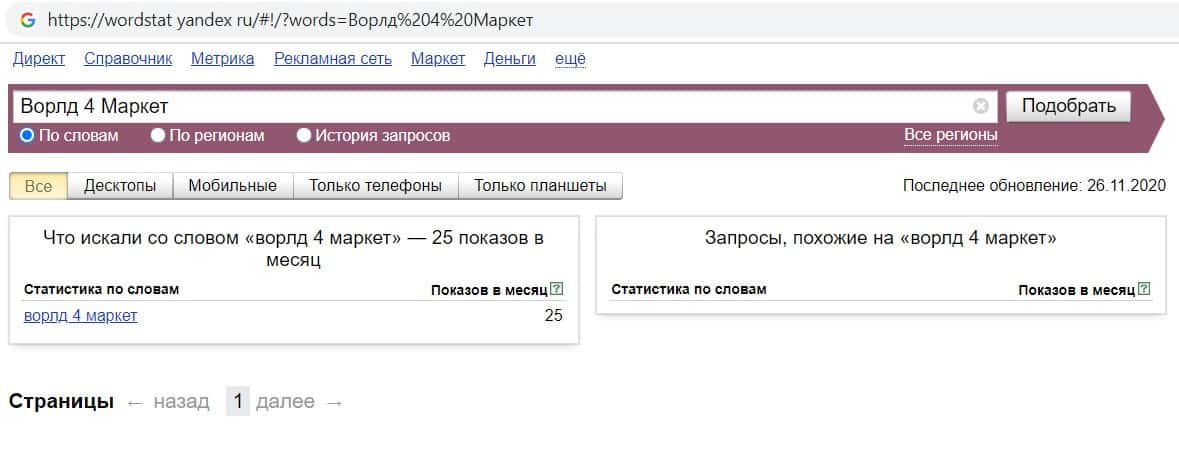Open the Директ link

[39, 59]
